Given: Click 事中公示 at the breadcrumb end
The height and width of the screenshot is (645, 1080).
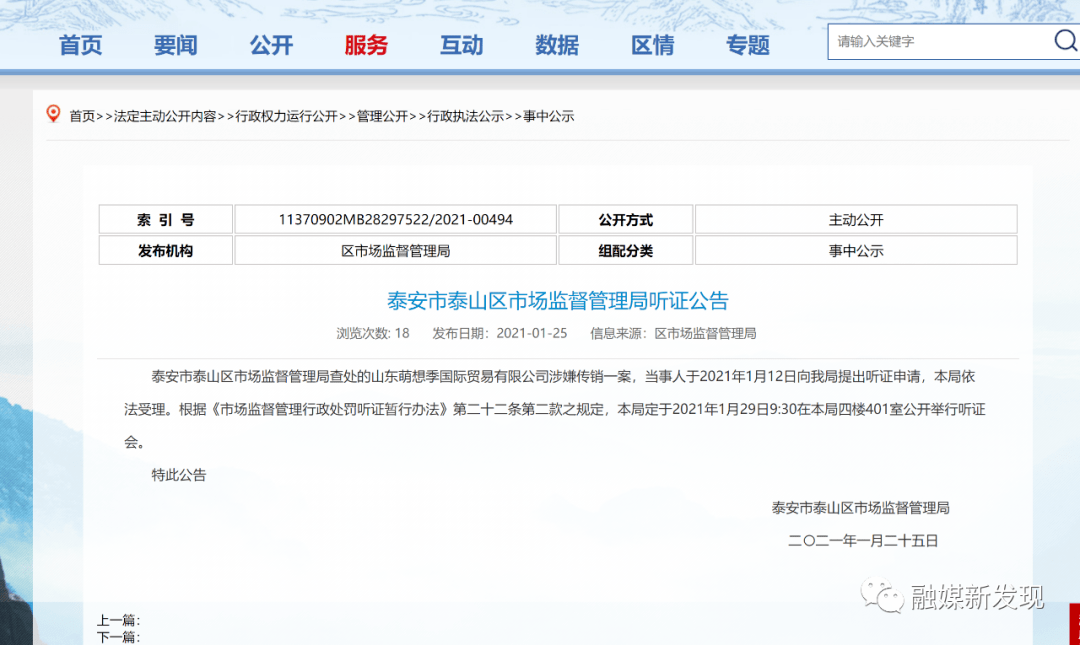Looking at the screenshot, I should click(549, 116).
